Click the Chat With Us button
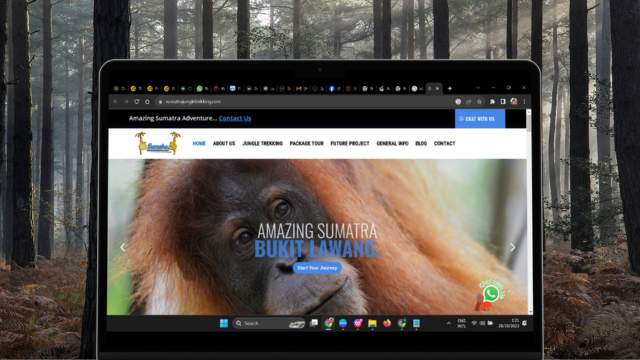The height and width of the screenshot is (360, 640). [x=480, y=119]
